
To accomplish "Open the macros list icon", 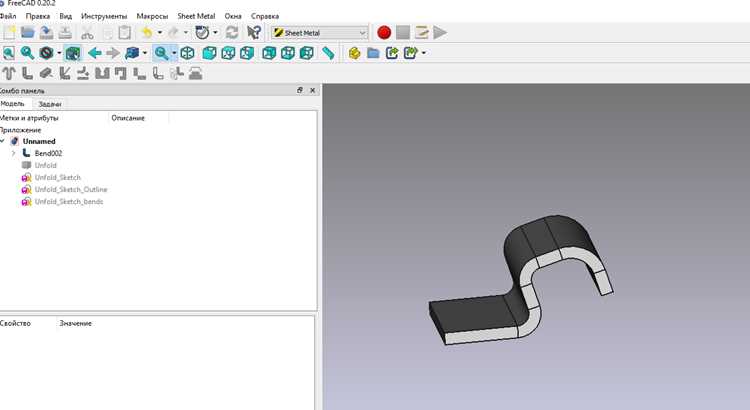I will point(421,33).
